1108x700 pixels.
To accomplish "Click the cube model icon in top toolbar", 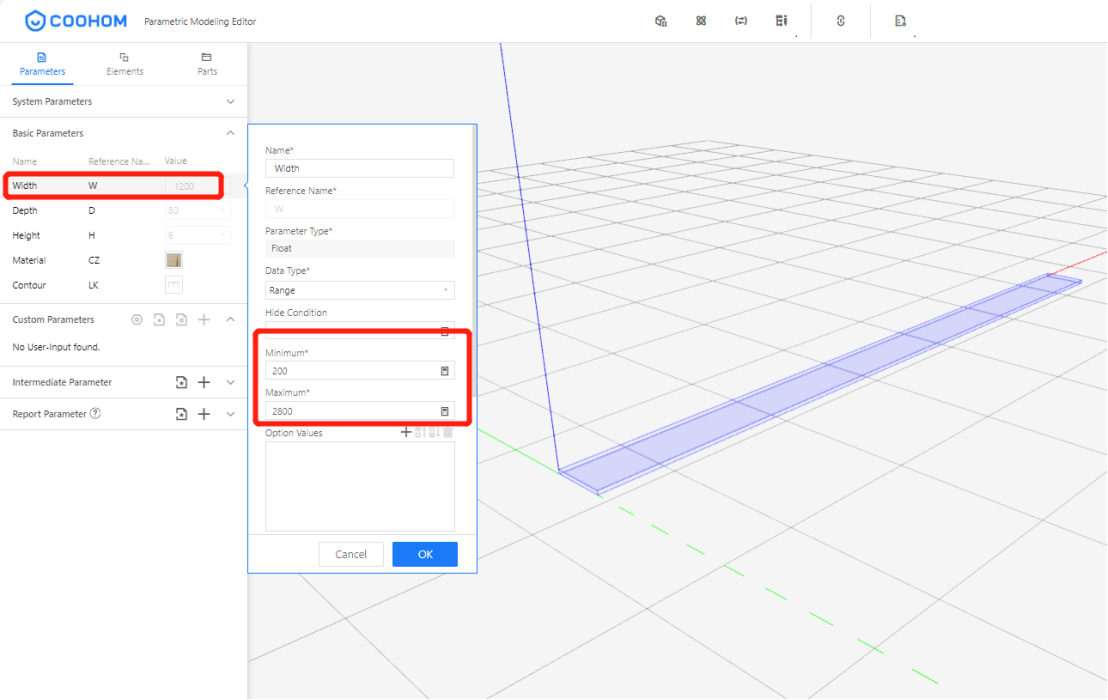I will tap(660, 21).
